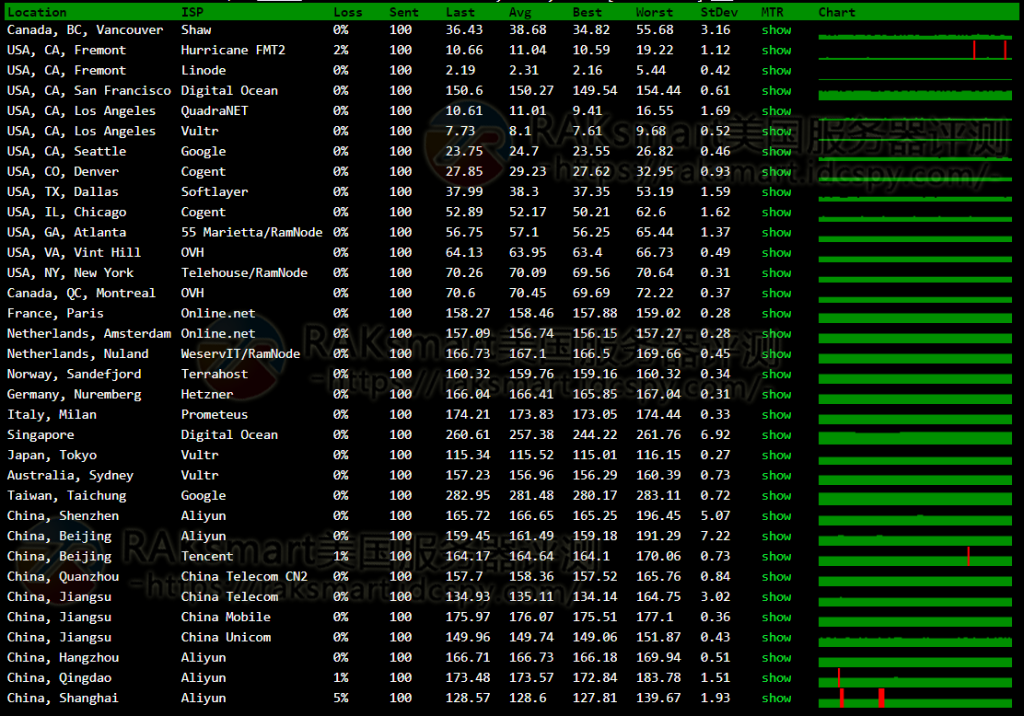Click the Shanghai Aliyun latency chart
1024x716 pixels.
tap(915, 698)
